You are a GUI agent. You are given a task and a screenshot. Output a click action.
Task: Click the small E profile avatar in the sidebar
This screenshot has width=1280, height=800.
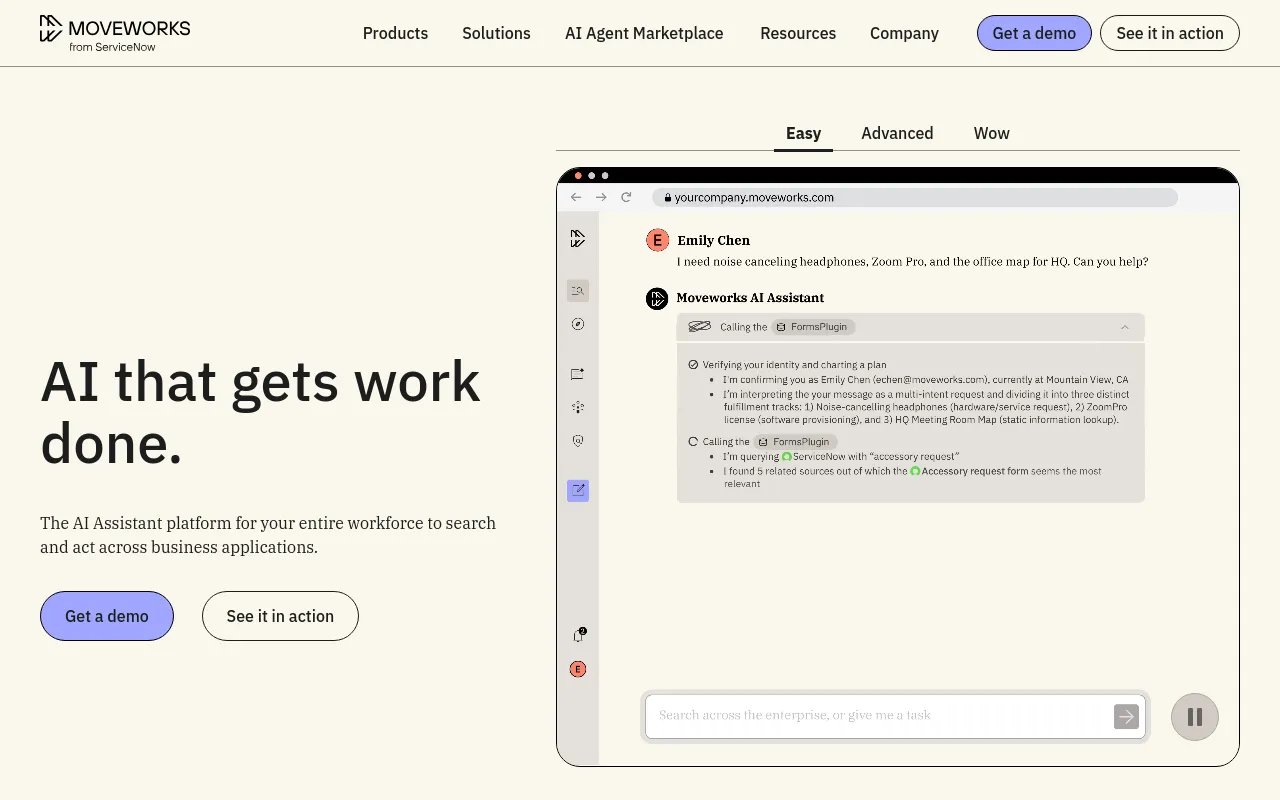tap(578, 669)
